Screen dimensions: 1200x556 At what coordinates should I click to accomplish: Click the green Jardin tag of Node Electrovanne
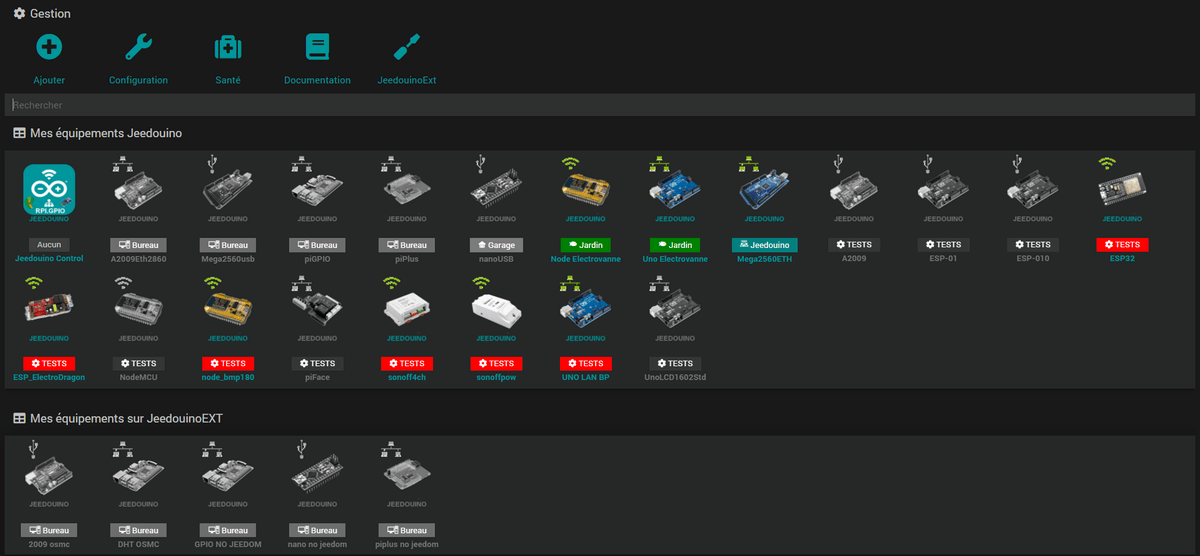tap(586, 244)
